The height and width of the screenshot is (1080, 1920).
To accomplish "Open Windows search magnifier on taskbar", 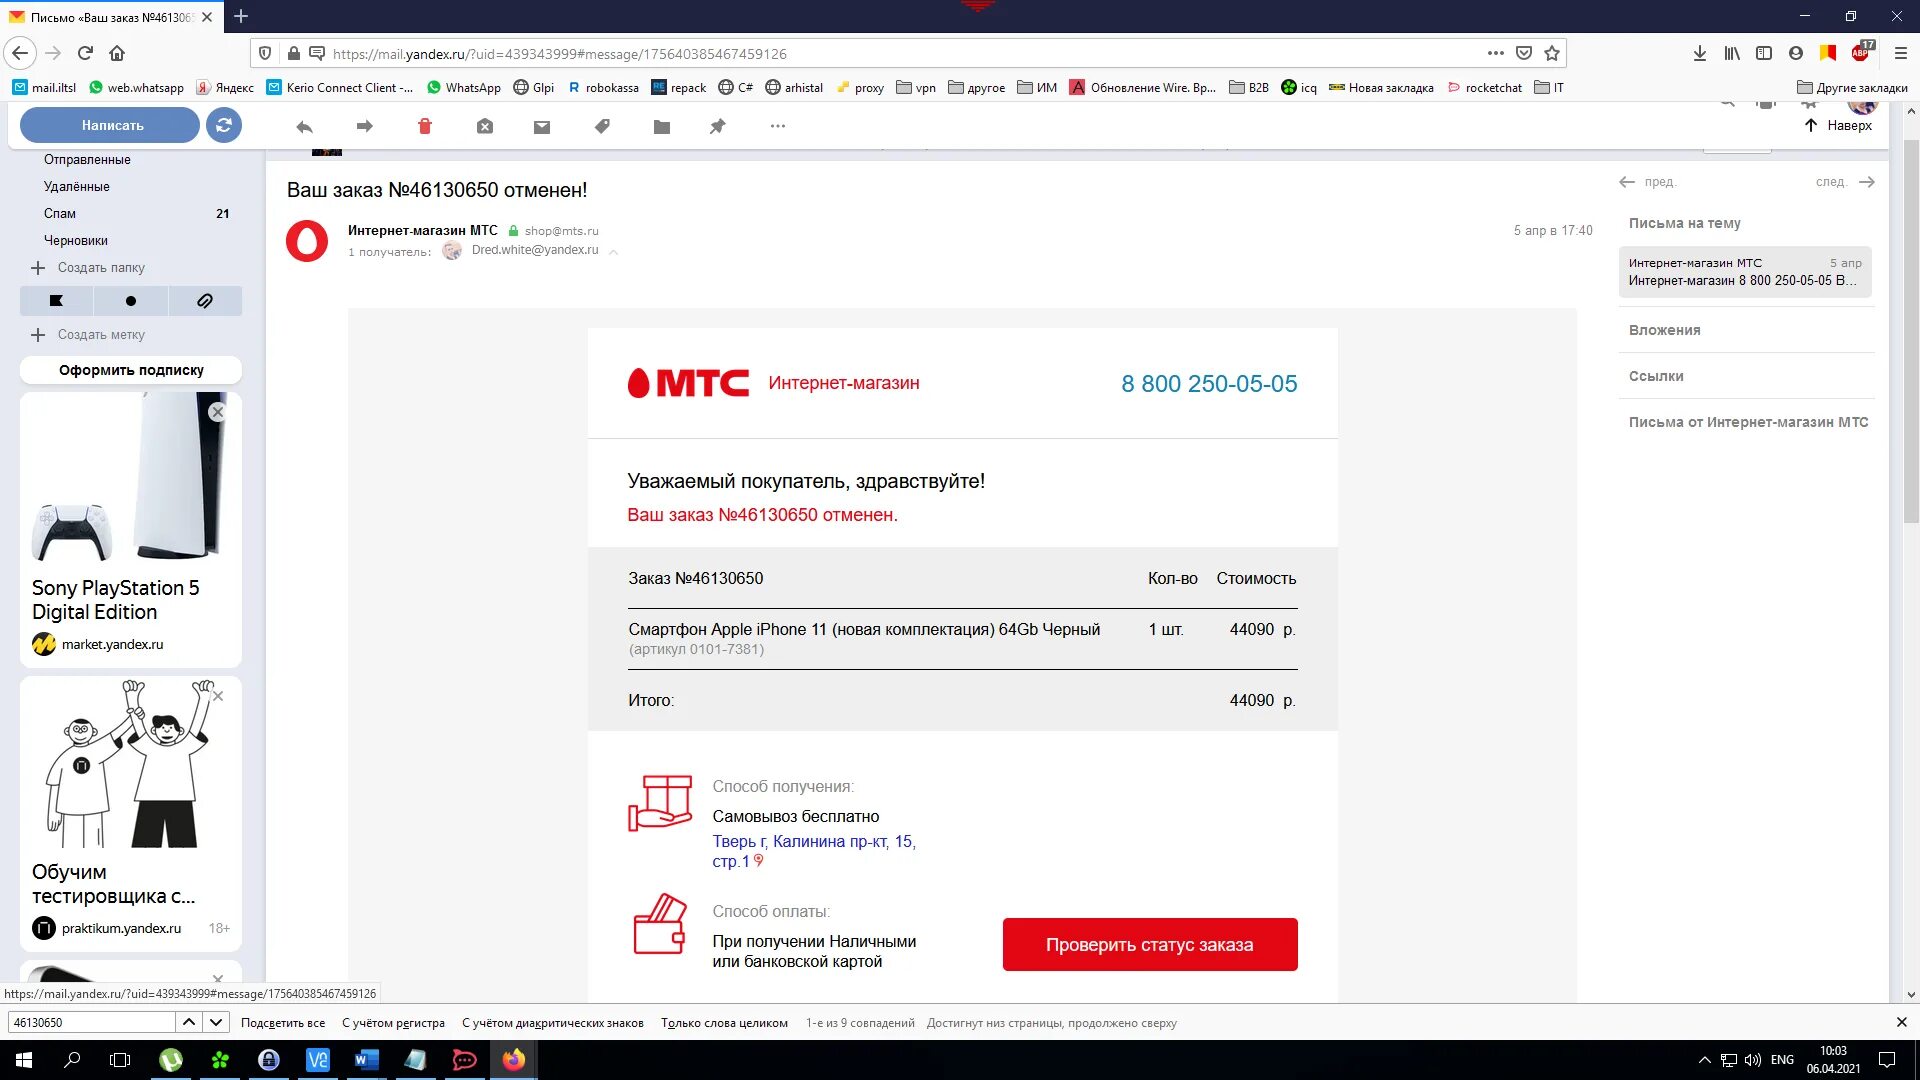I will (x=72, y=1060).
